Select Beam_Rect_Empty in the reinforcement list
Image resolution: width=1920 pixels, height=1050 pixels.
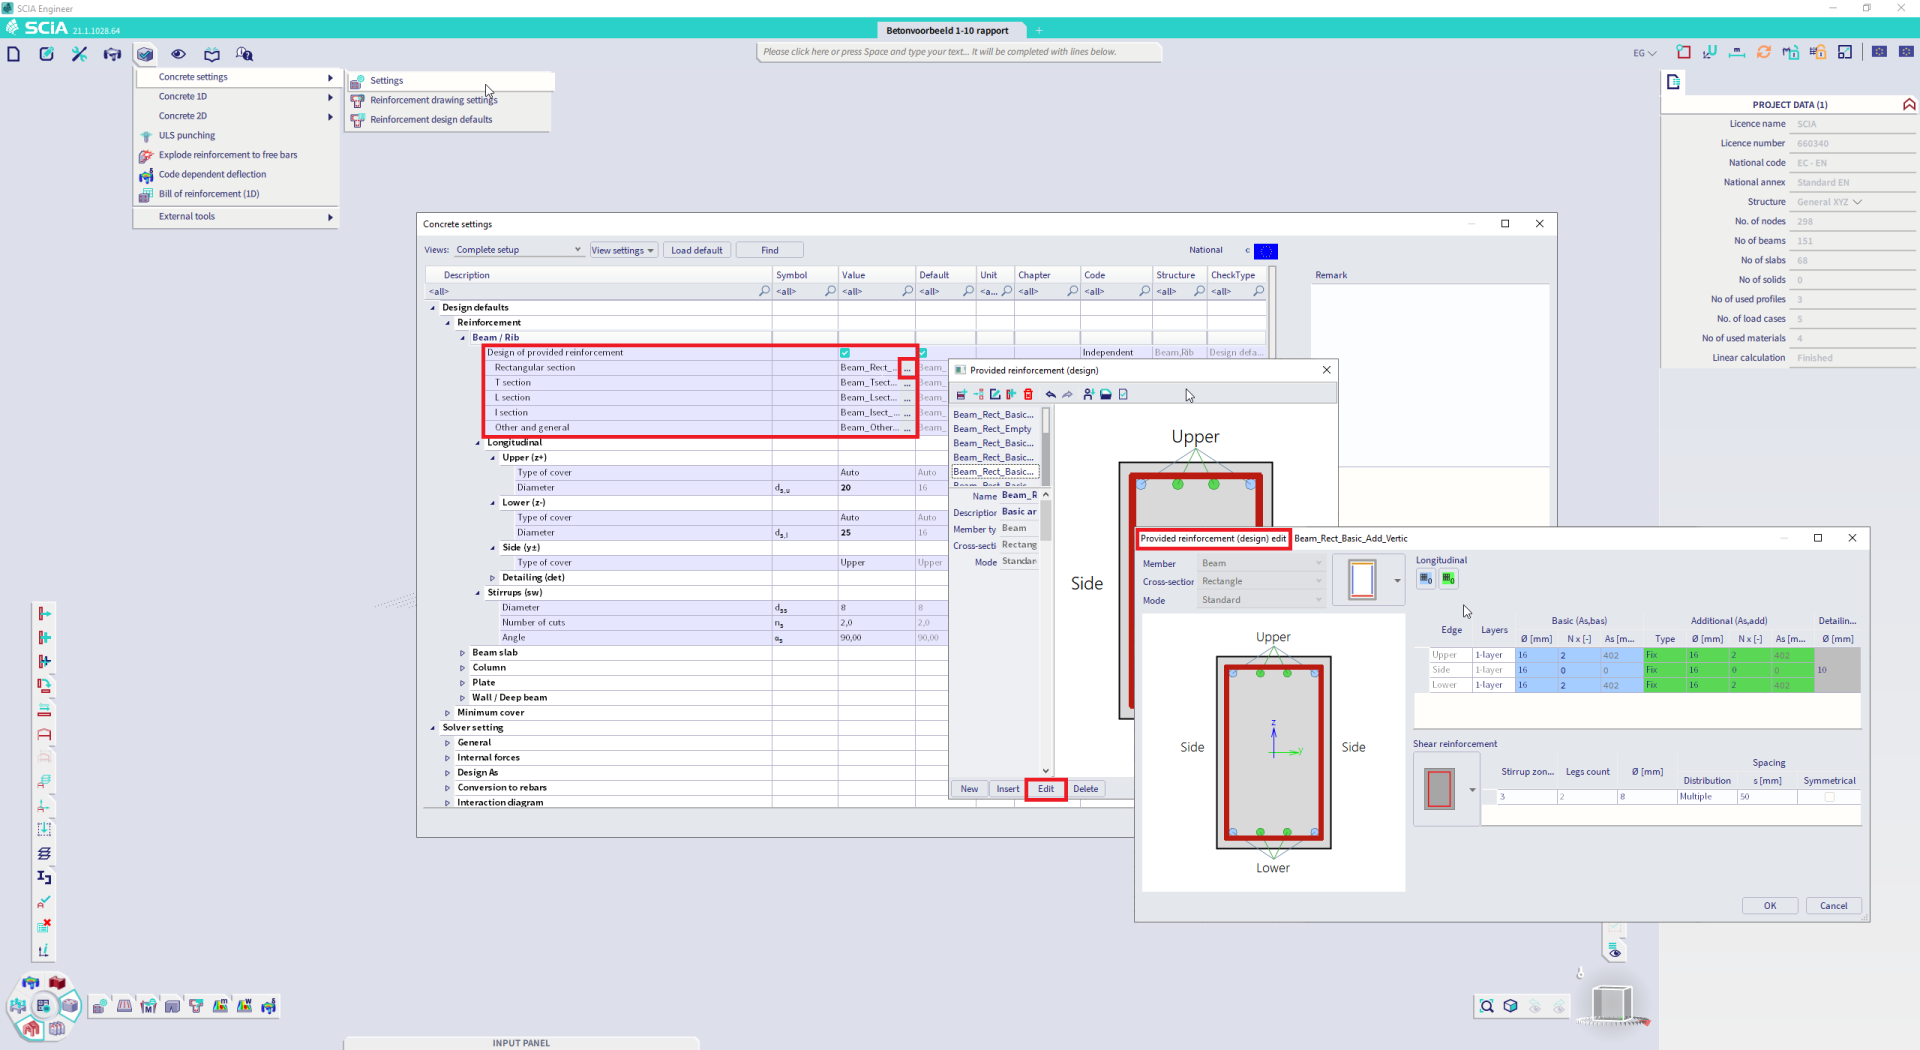[992, 429]
